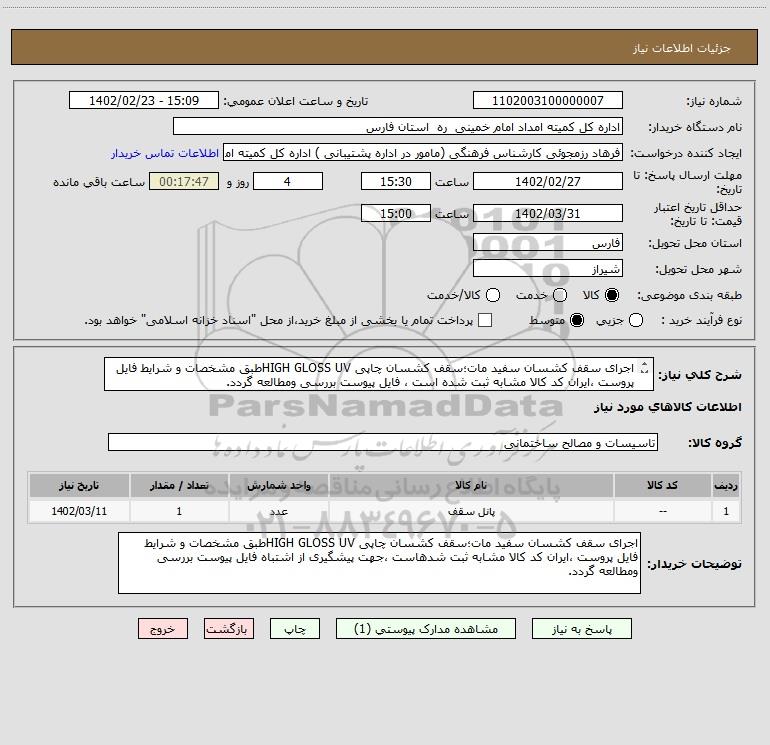Click the delivery city field شیراز
770x745 pixels.
click(548, 269)
